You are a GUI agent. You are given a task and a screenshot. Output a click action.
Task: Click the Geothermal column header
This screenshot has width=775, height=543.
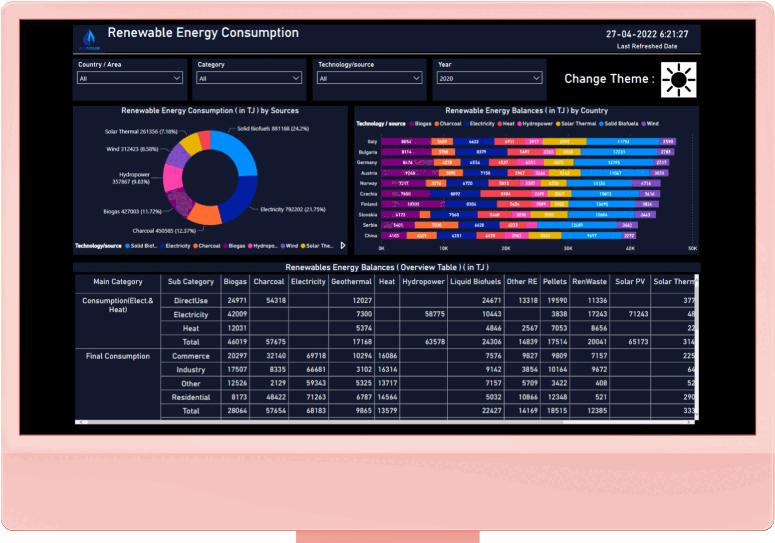[x=351, y=282]
